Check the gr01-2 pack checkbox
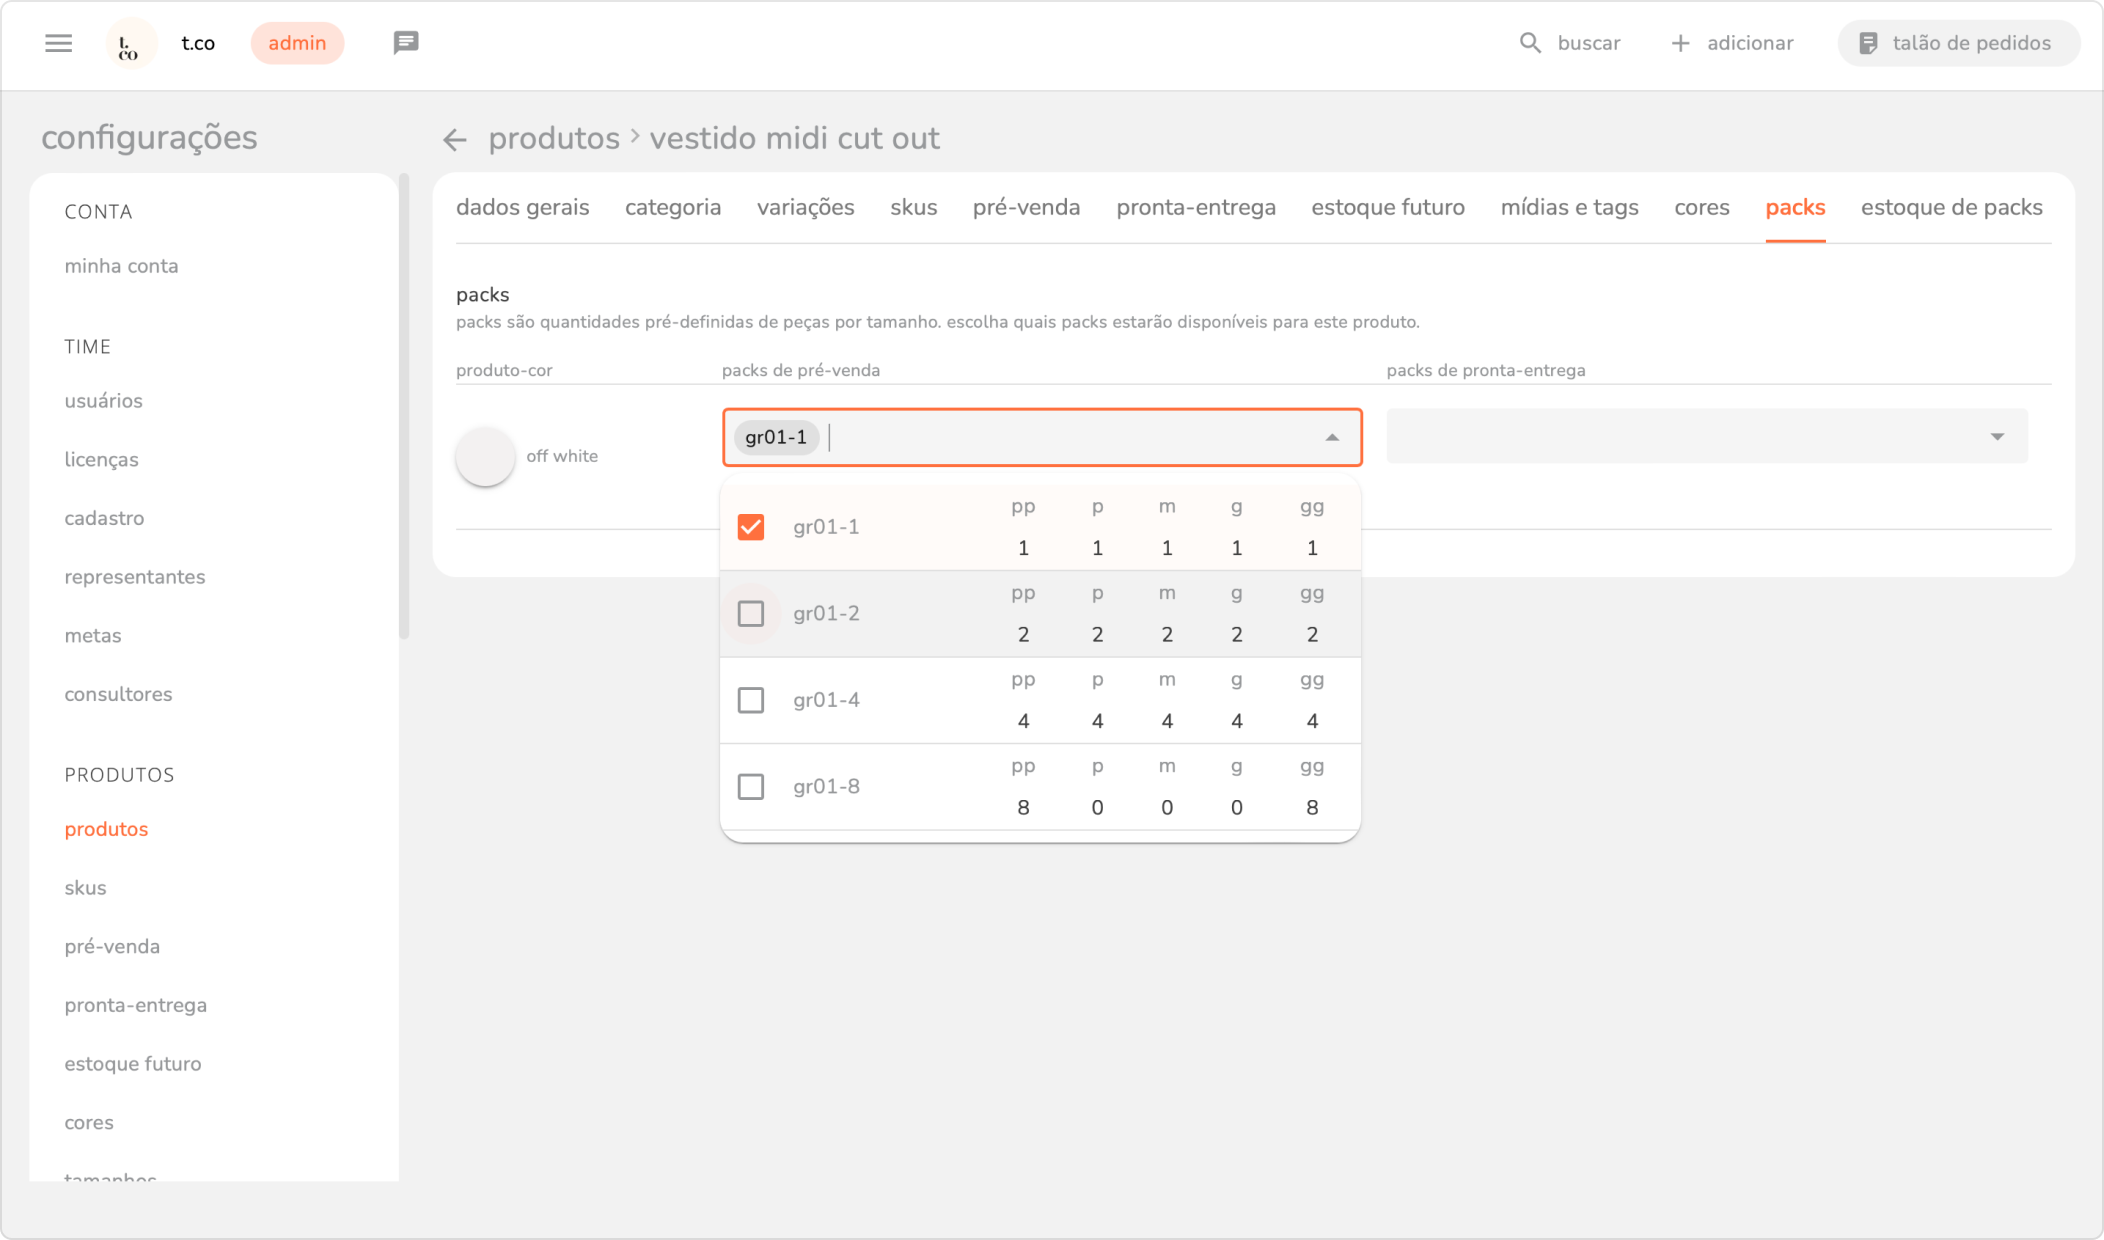 (x=751, y=613)
